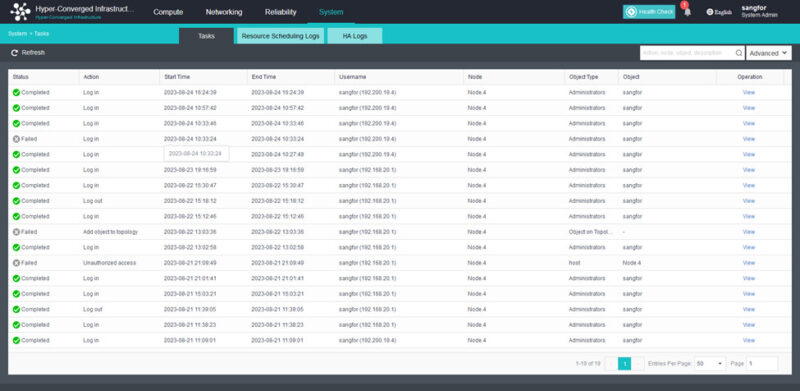The height and width of the screenshot is (391, 800).
Task: Click Completed icon of 11:09:01 row
Action: [16, 340]
